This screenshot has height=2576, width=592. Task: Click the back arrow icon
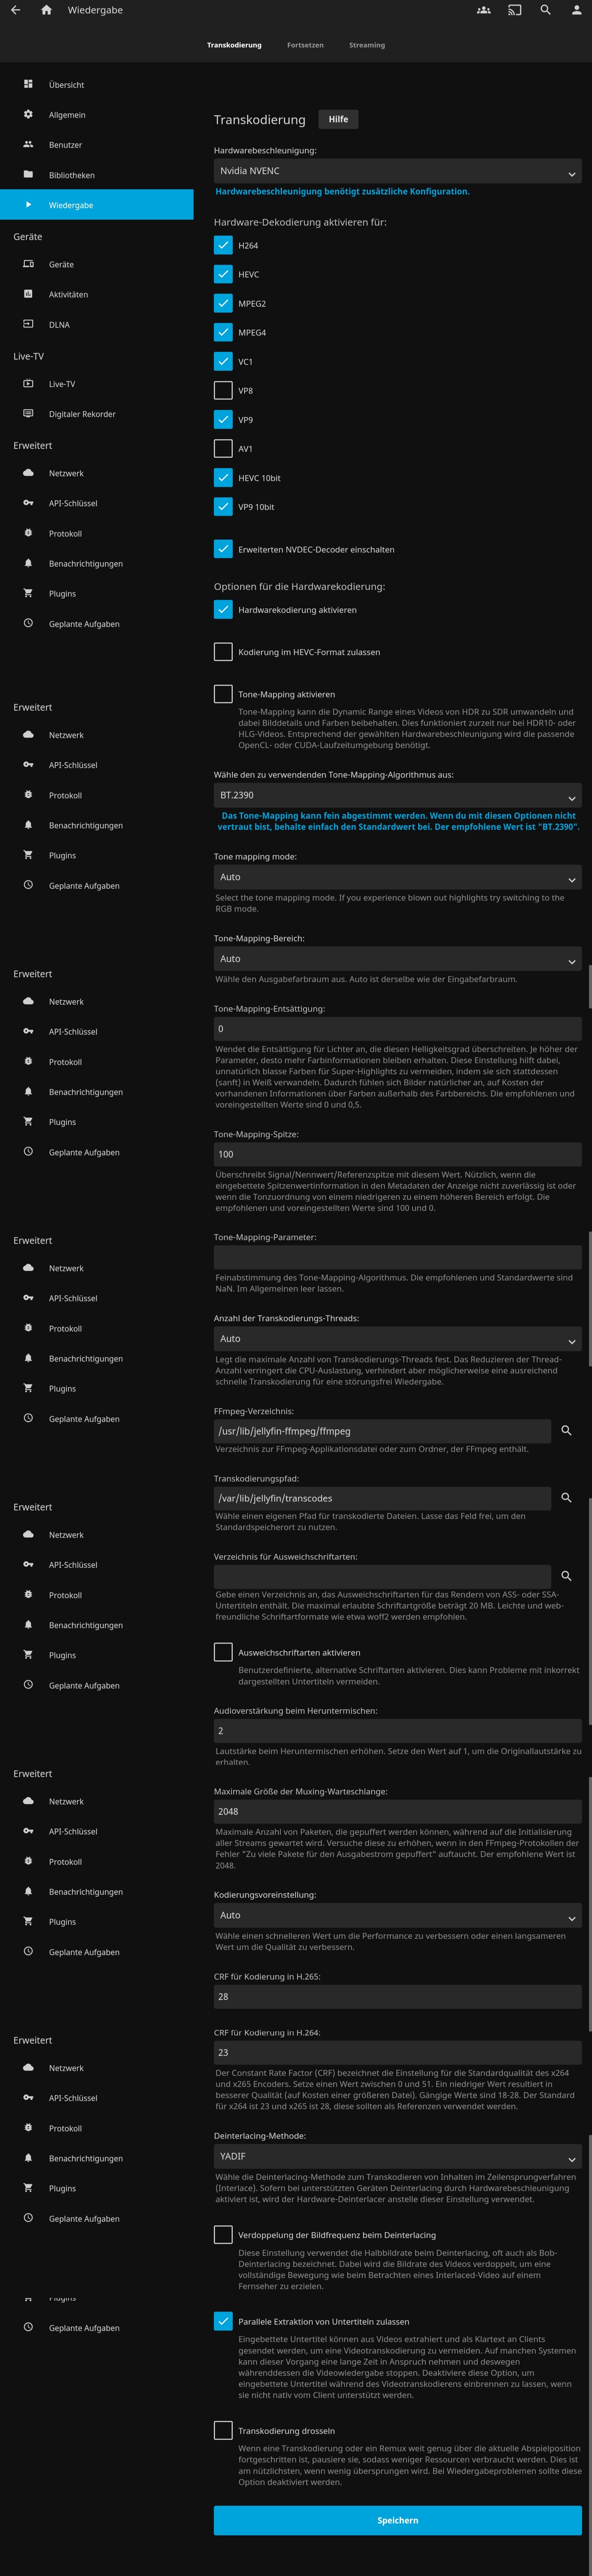click(x=15, y=10)
